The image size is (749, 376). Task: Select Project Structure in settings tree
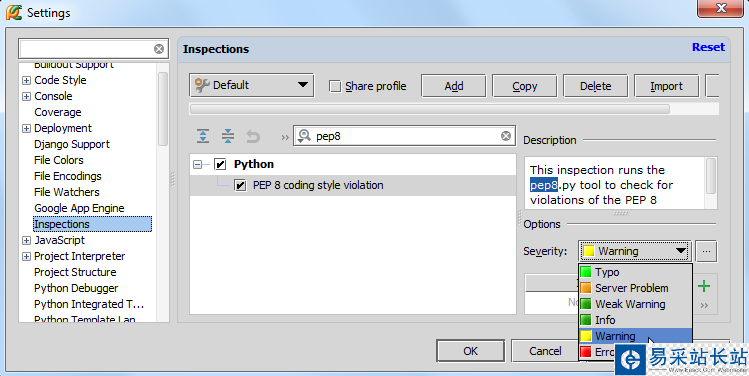[x=75, y=272]
